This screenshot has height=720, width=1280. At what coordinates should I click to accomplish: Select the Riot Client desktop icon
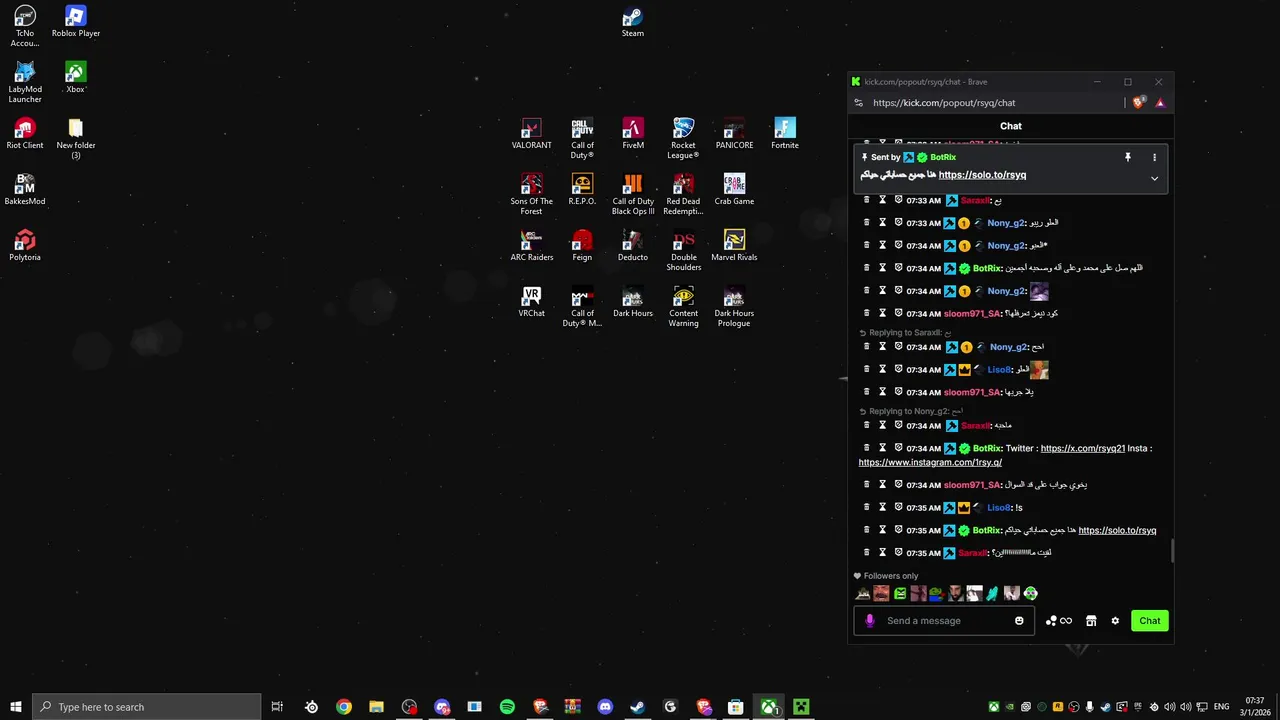pos(25,134)
